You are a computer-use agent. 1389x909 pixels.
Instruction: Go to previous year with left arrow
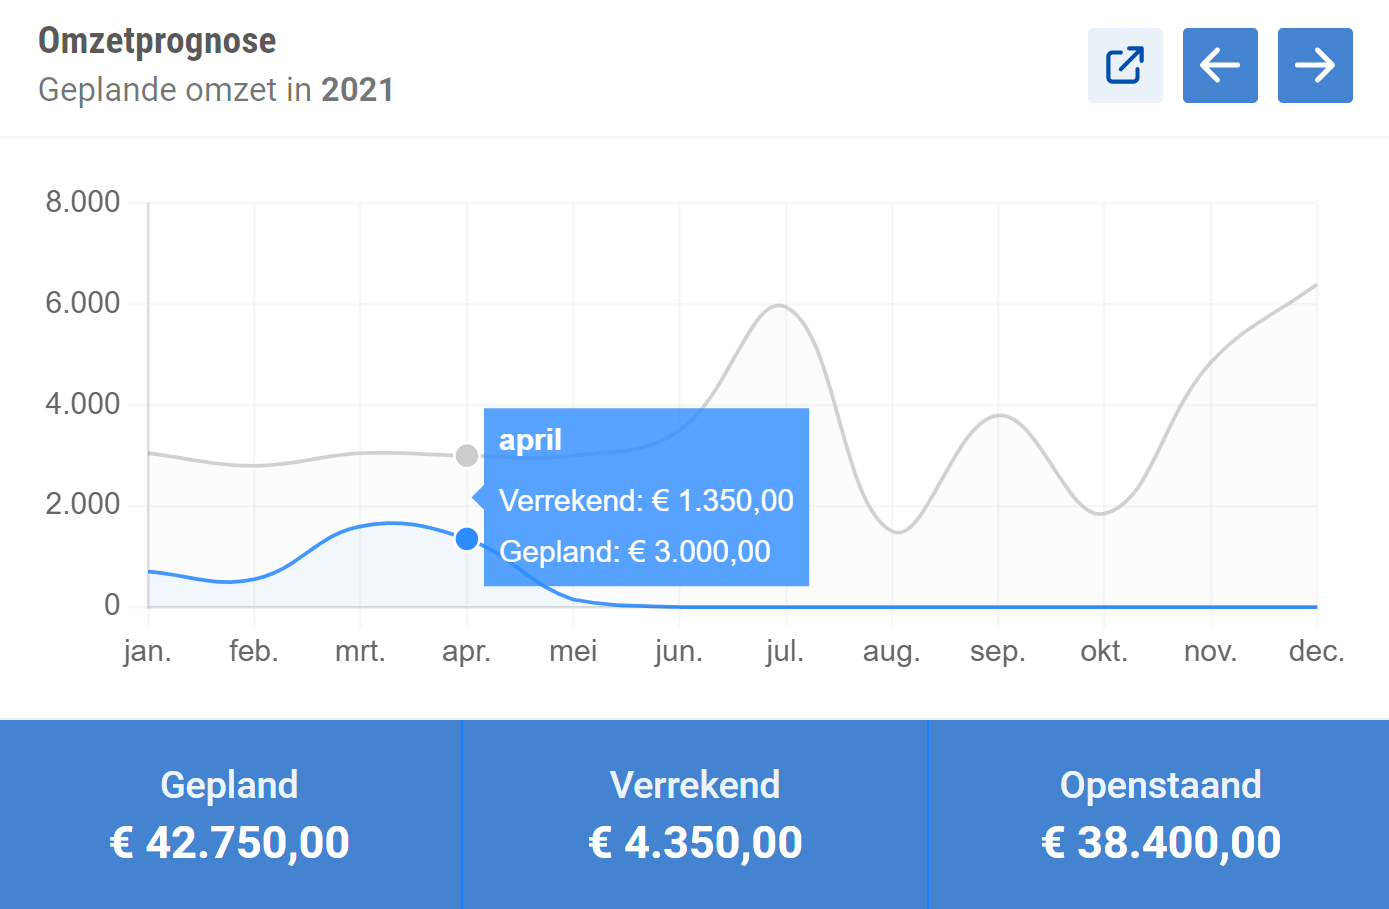[1220, 66]
